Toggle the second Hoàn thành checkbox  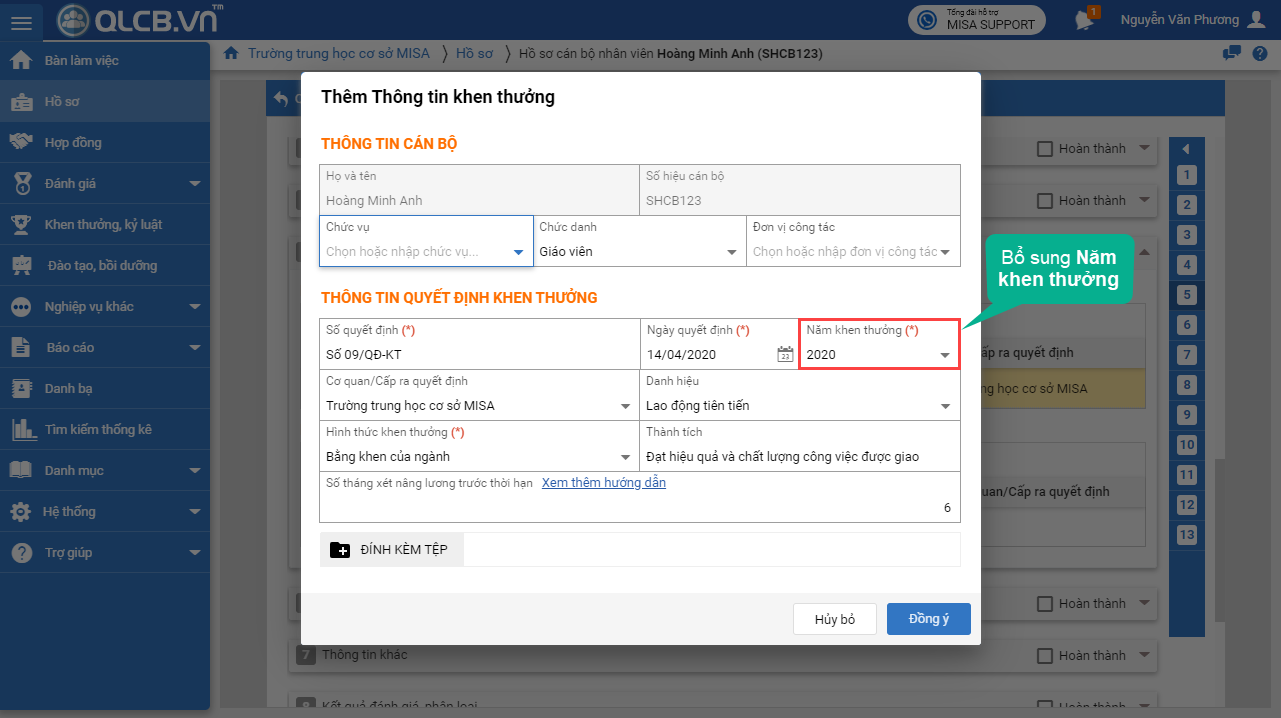(1045, 201)
